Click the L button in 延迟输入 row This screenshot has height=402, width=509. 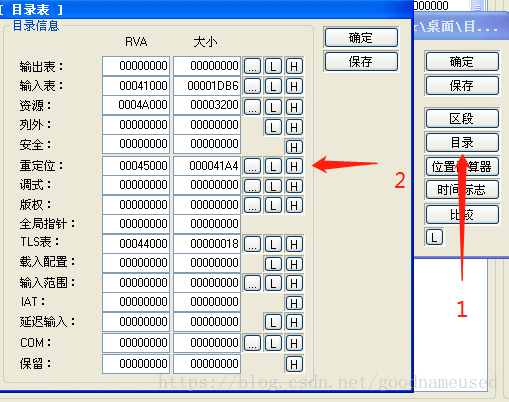pos(273,322)
